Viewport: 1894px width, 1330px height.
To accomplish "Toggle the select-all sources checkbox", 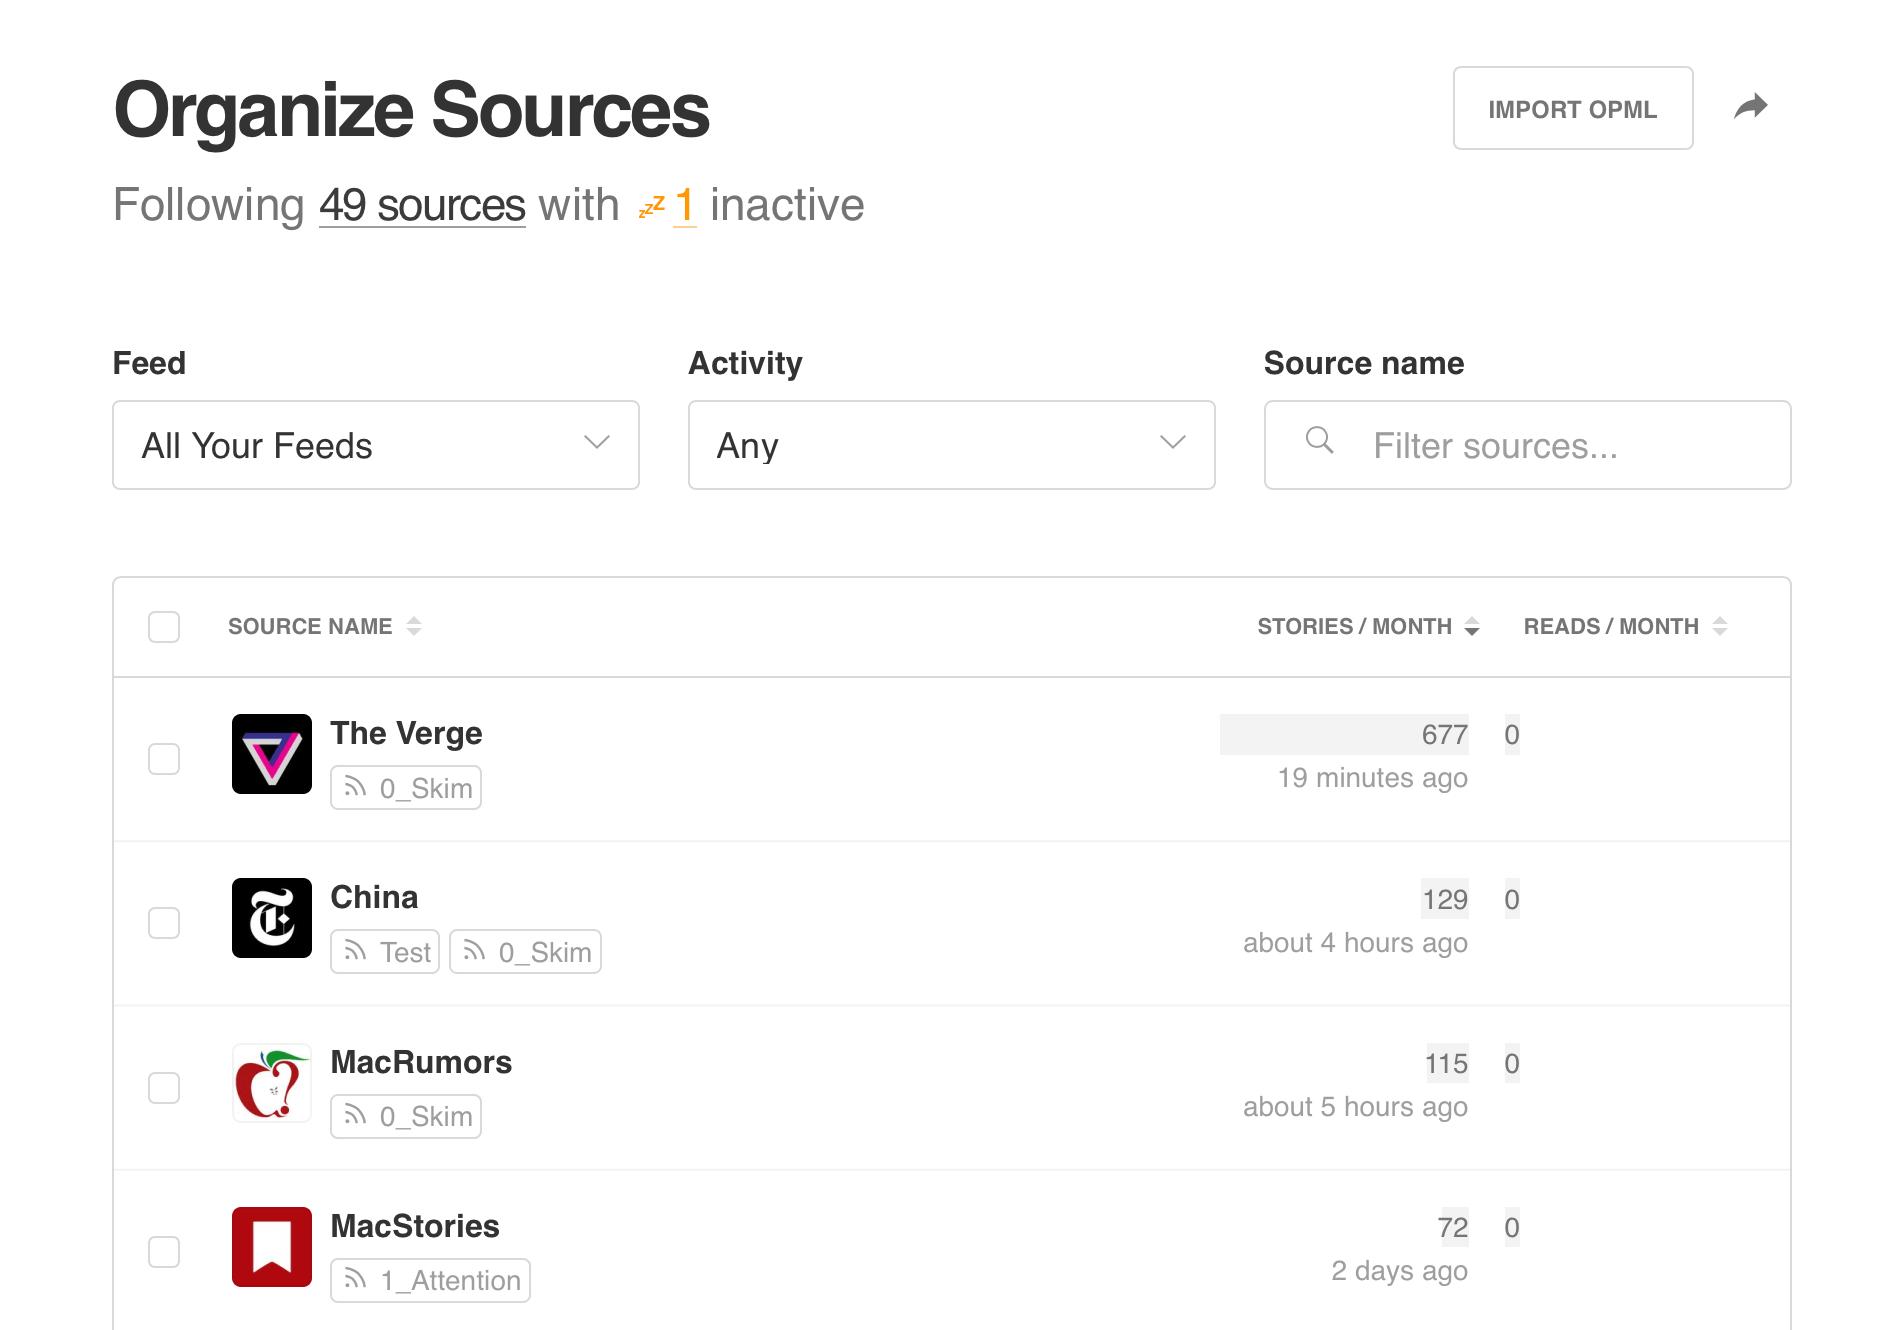I will pyautogui.click(x=164, y=627).
